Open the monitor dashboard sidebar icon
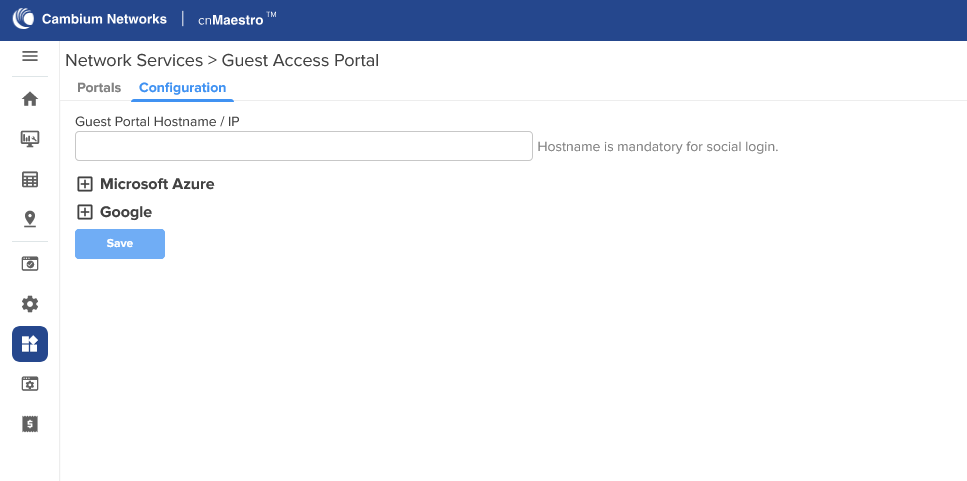The width and height of the screenshot is (967, 481). 30,139
